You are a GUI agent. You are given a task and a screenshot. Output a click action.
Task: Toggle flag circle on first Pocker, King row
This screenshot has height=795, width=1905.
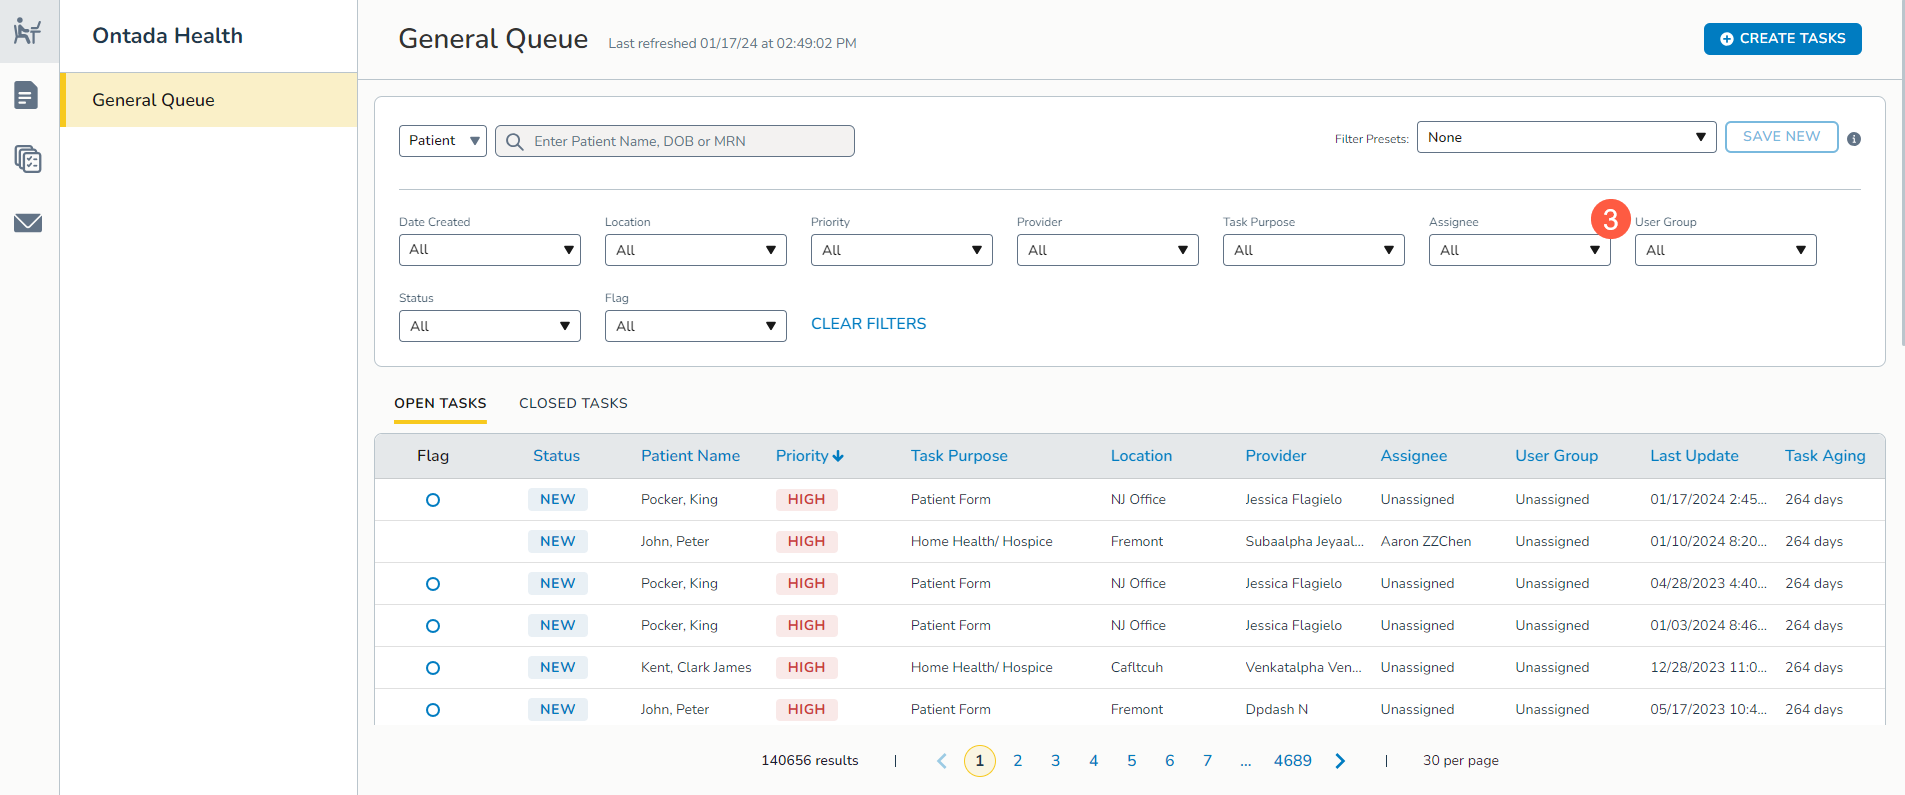click(x=433, y=500)
